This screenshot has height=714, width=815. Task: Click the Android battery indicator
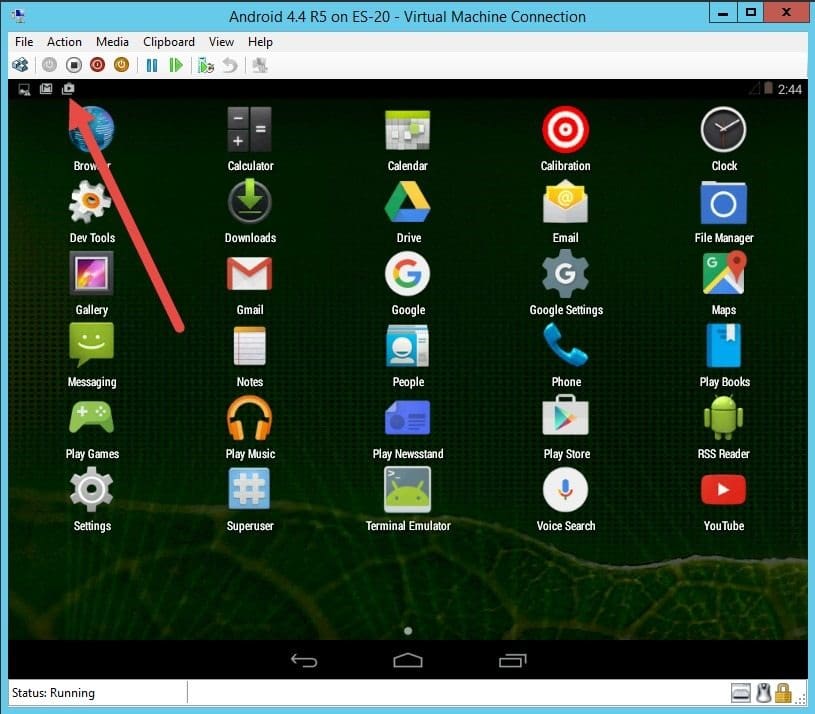coord(768,88)
